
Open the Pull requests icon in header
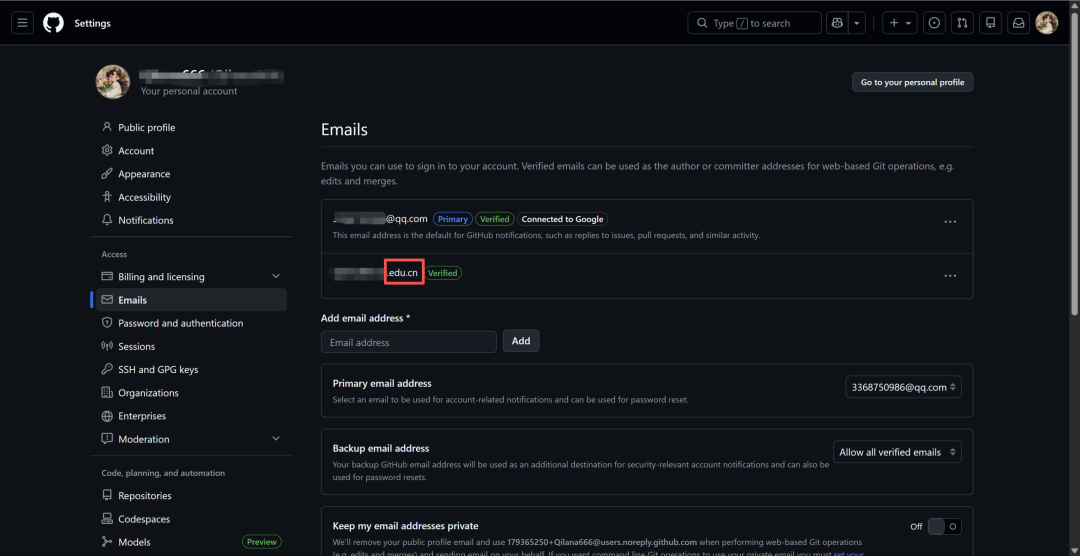(962, 23)
